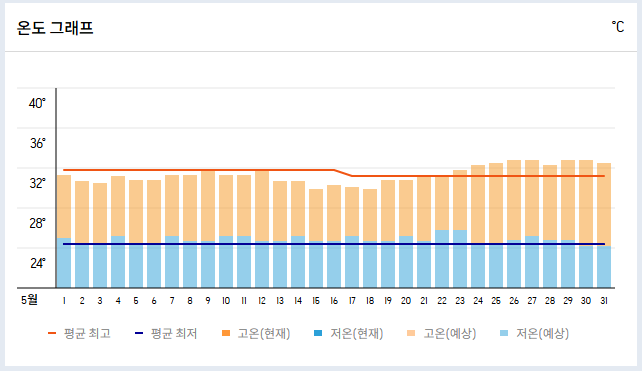Click day 24 on the x-axis
The height and width of the screenshot is (371, 642).
[x=478, y=301]
